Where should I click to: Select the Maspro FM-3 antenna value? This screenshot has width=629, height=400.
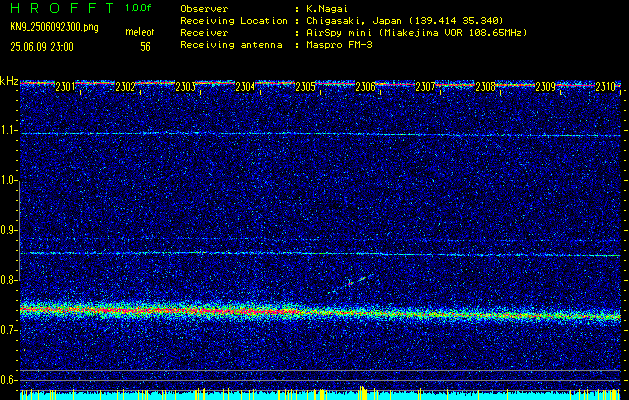(337, 45)
